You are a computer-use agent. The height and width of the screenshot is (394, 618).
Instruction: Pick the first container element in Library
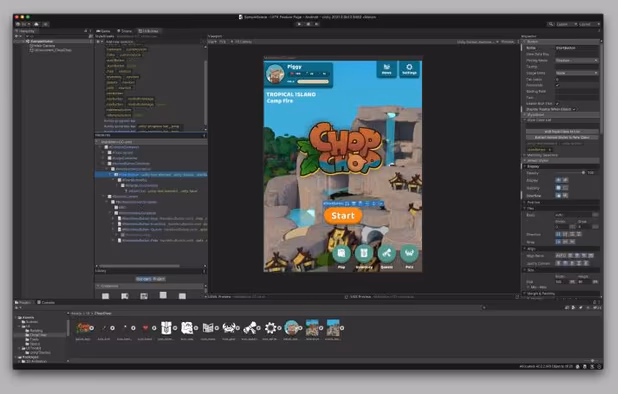pos(105,296)
